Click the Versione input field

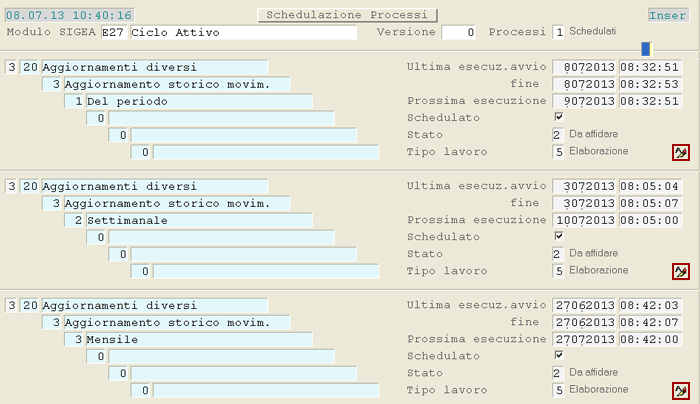458,32
